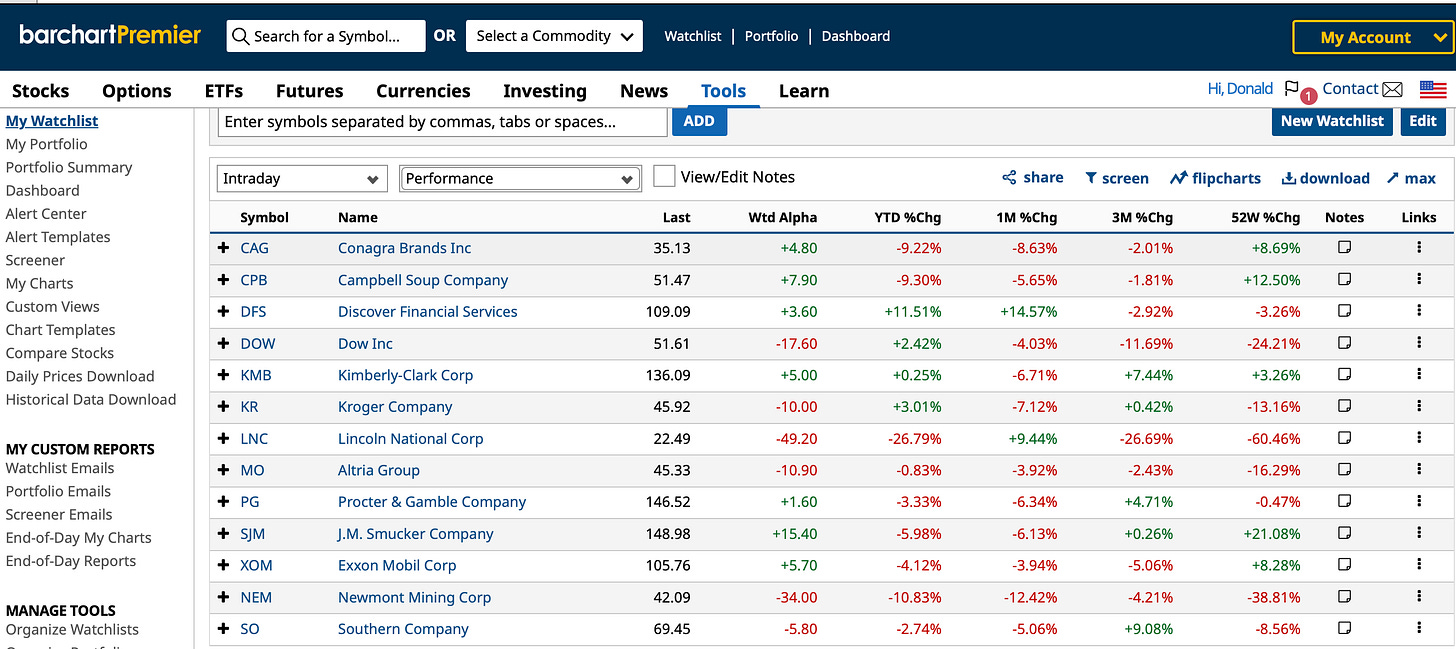Open screen filter for watchlist
The width and height of the screenshot is (1456, 649).
coord(1117,178)
